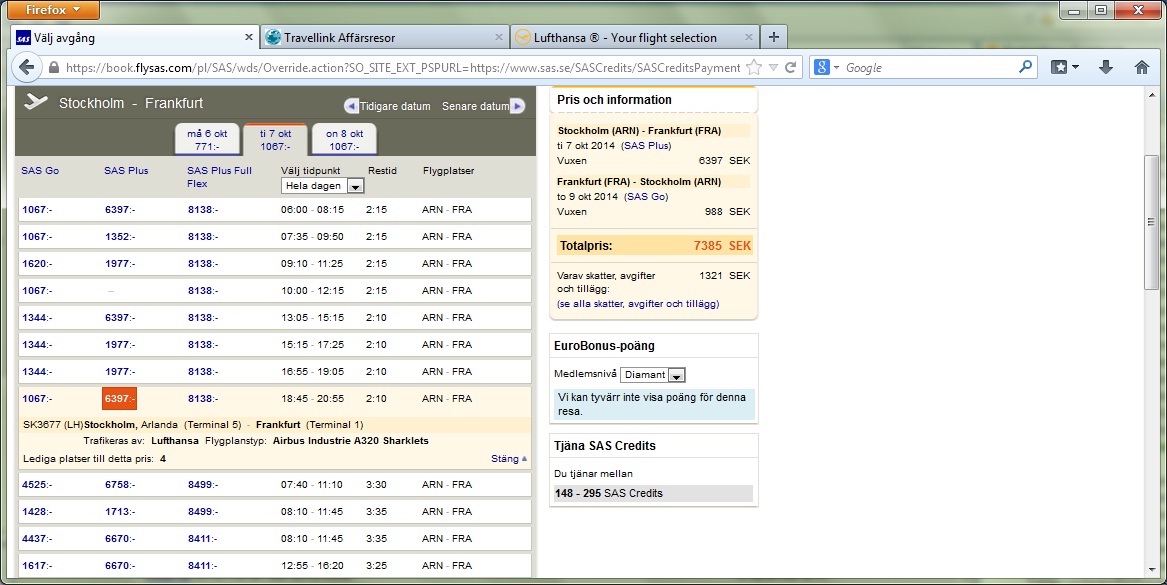Select the Välj avgång tab
The height and width of the screenshot is (585, 1167).
click(135, 37)
